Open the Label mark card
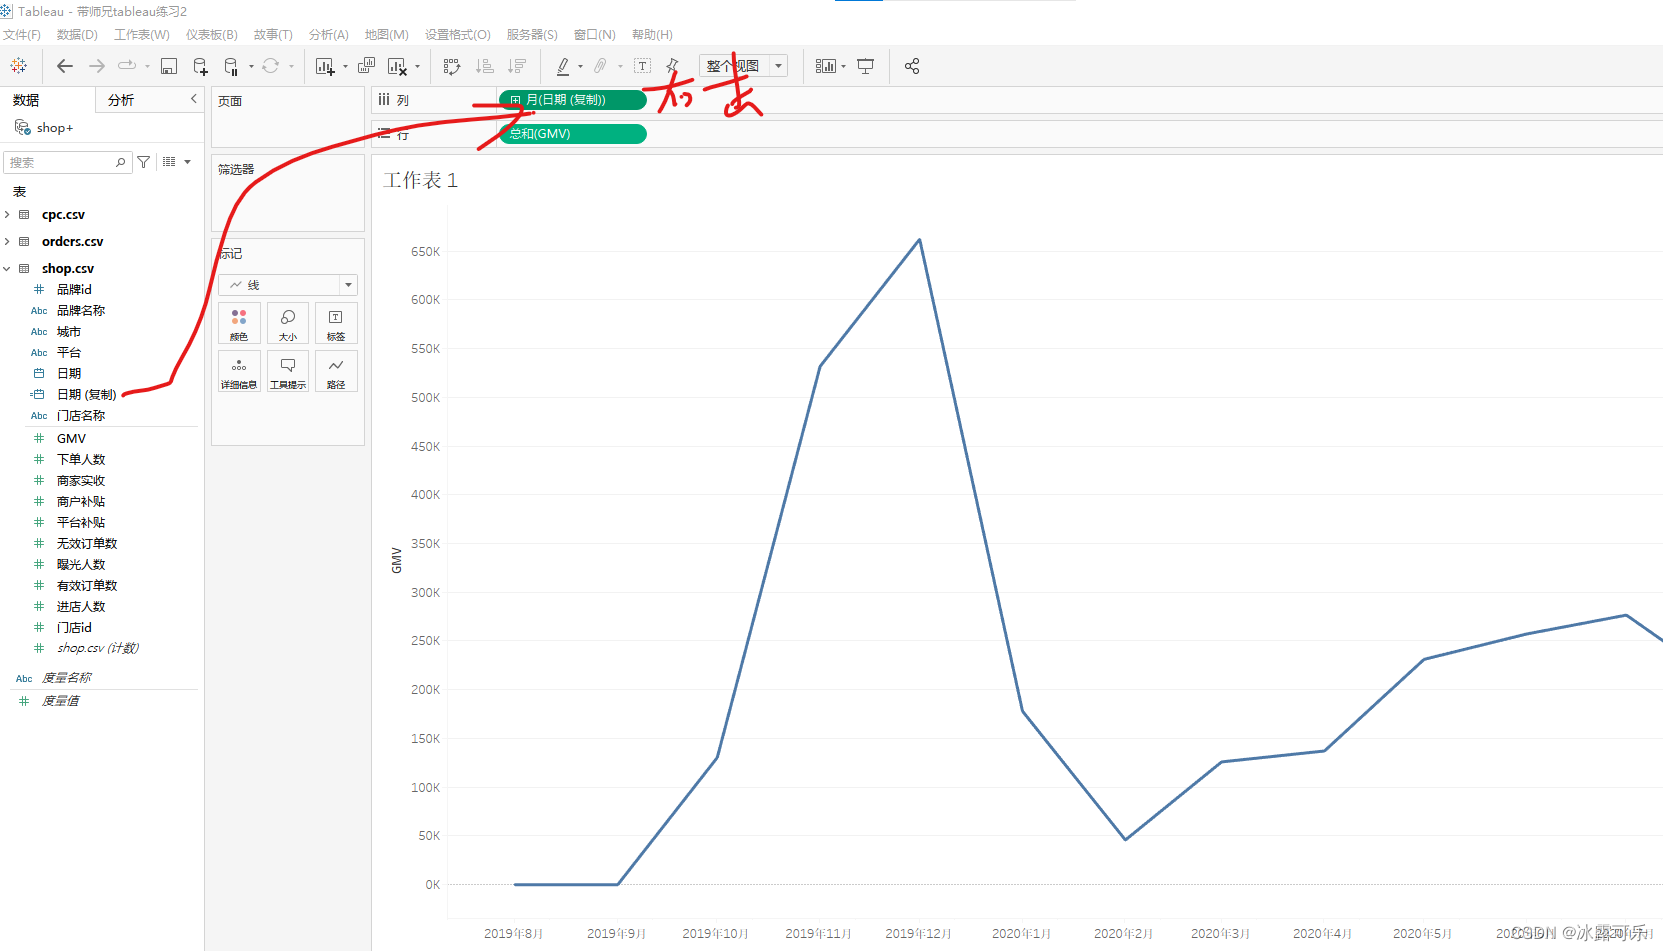Image resolution: width=1663 pixels, height=951 pixels. click(336, 324)
